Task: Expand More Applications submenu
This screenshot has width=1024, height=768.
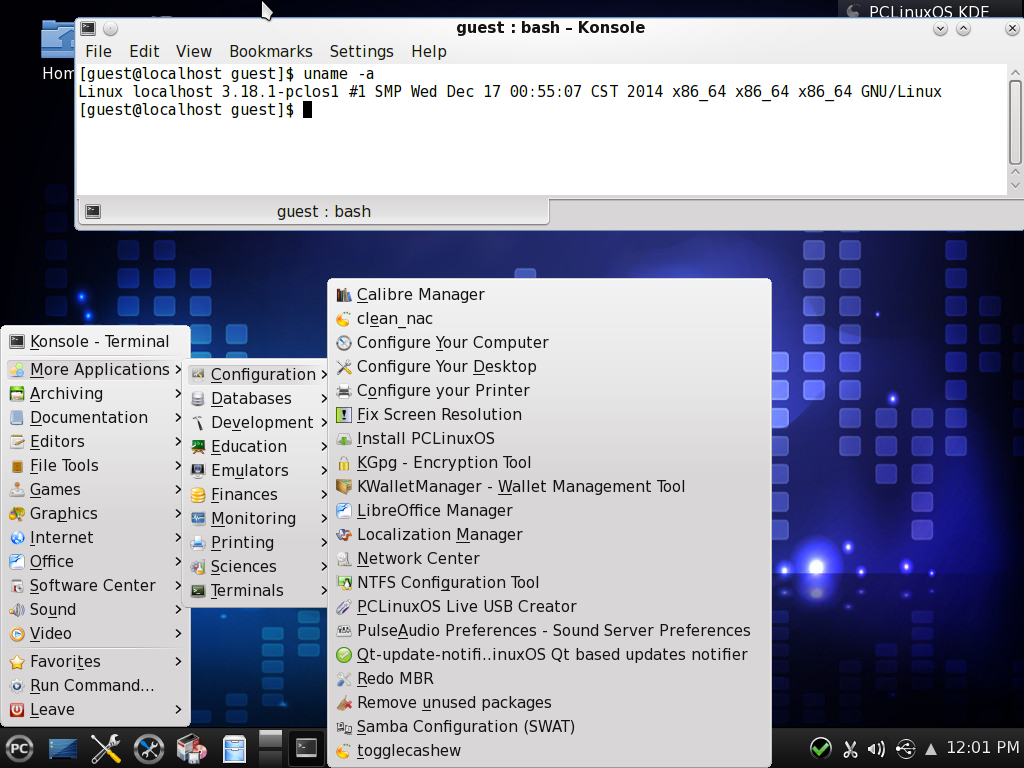Action: [96, 370]
